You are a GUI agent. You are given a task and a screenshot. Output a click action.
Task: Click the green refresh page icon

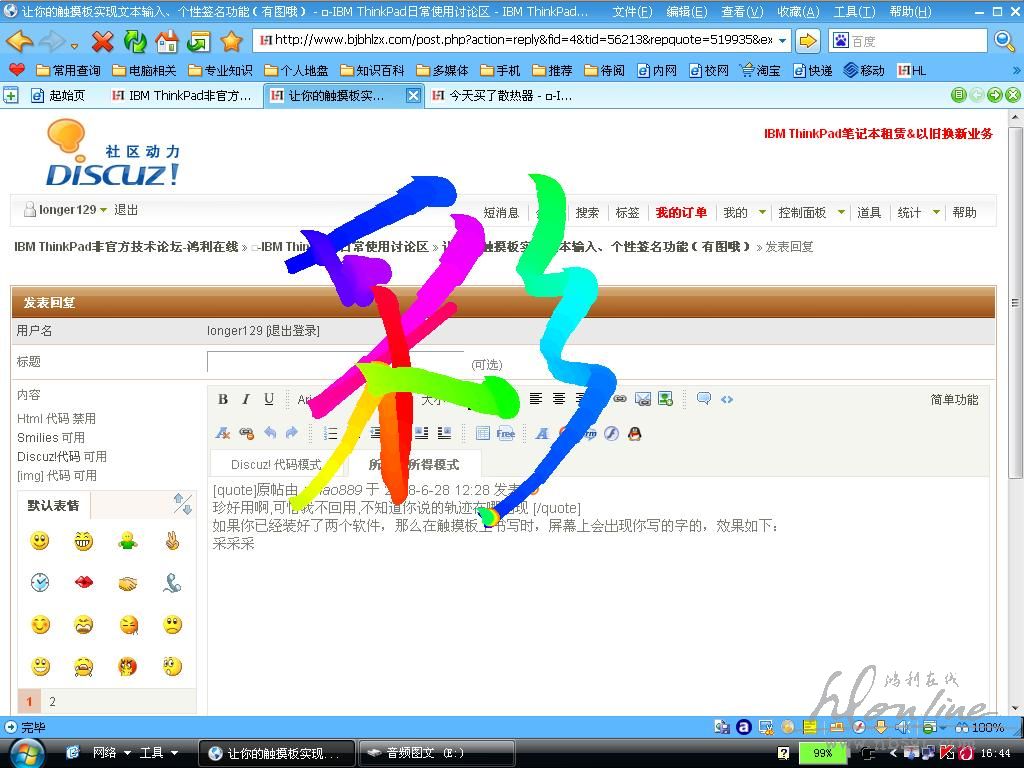click(135, 41)
